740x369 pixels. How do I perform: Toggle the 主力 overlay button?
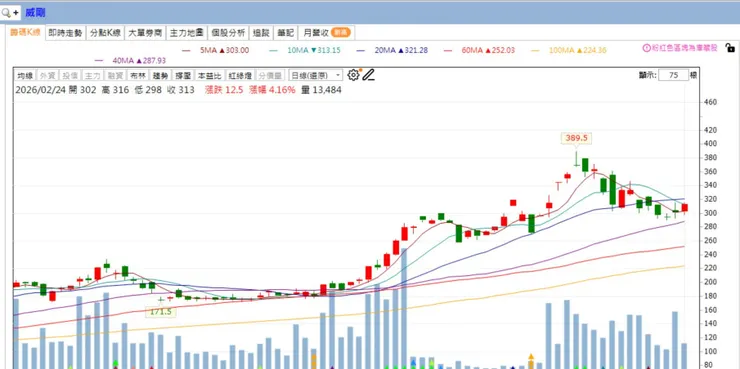[92, 75]
